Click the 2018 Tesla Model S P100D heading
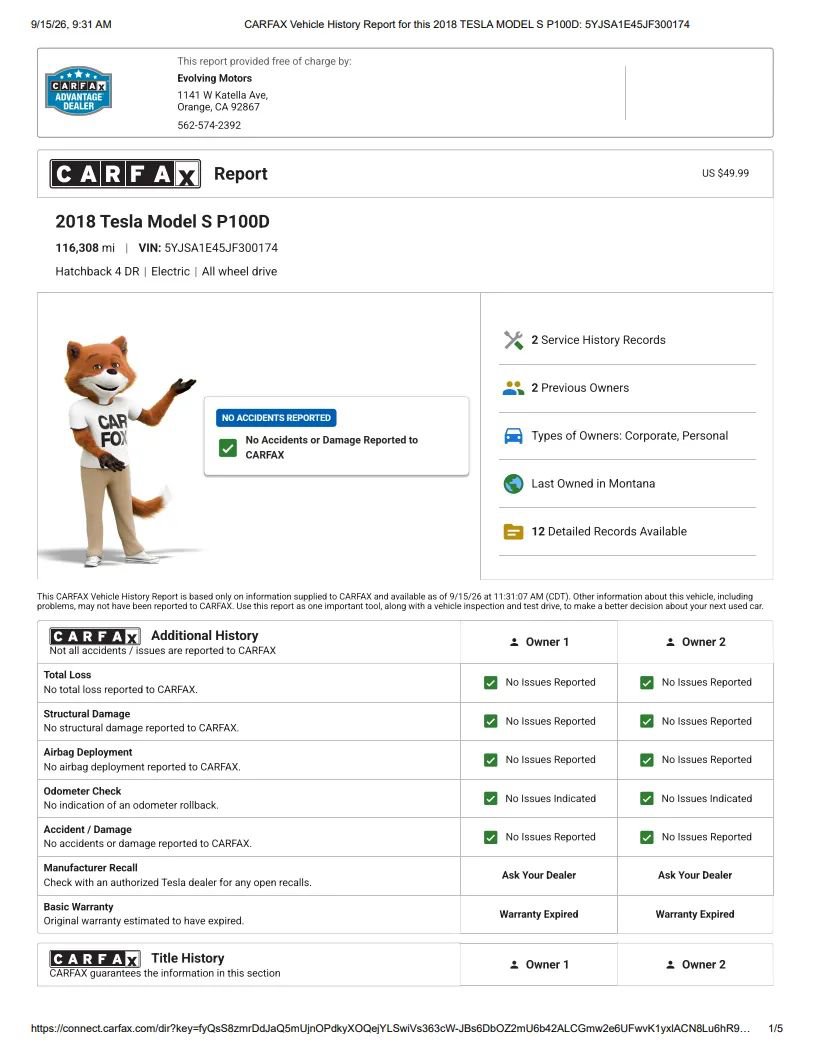The width and height of the screenshot is (814, 1052). pyautogui.click(x=162, y=221)
